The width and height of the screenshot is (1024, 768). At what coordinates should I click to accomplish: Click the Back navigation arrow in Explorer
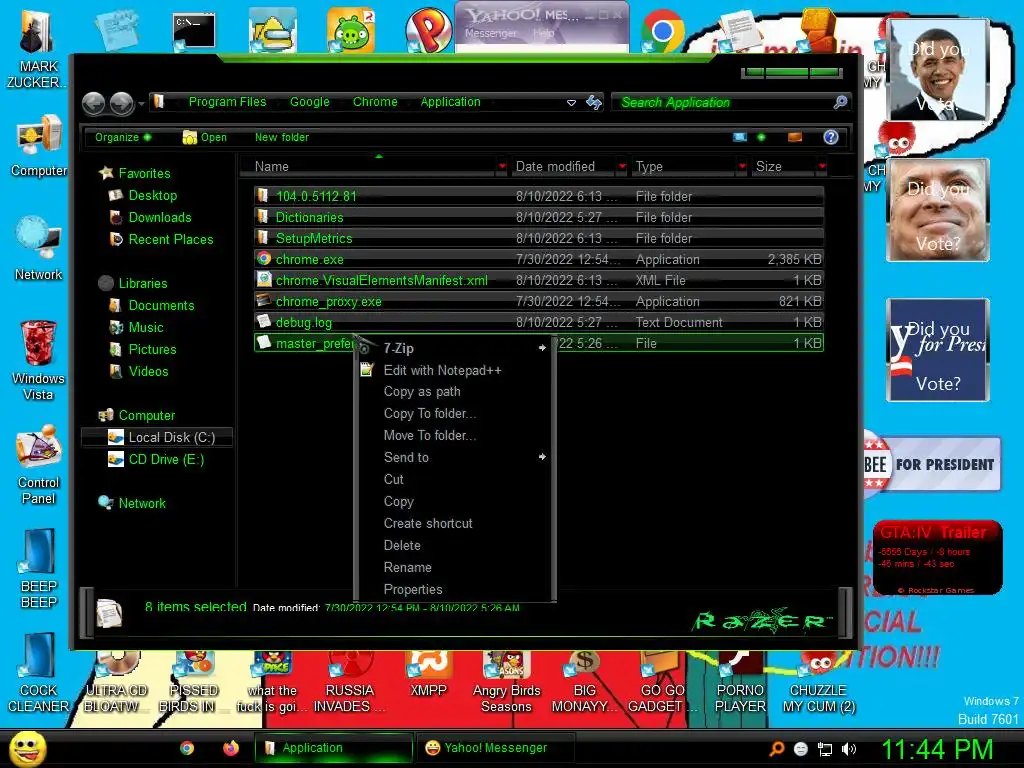click(94, 103)
